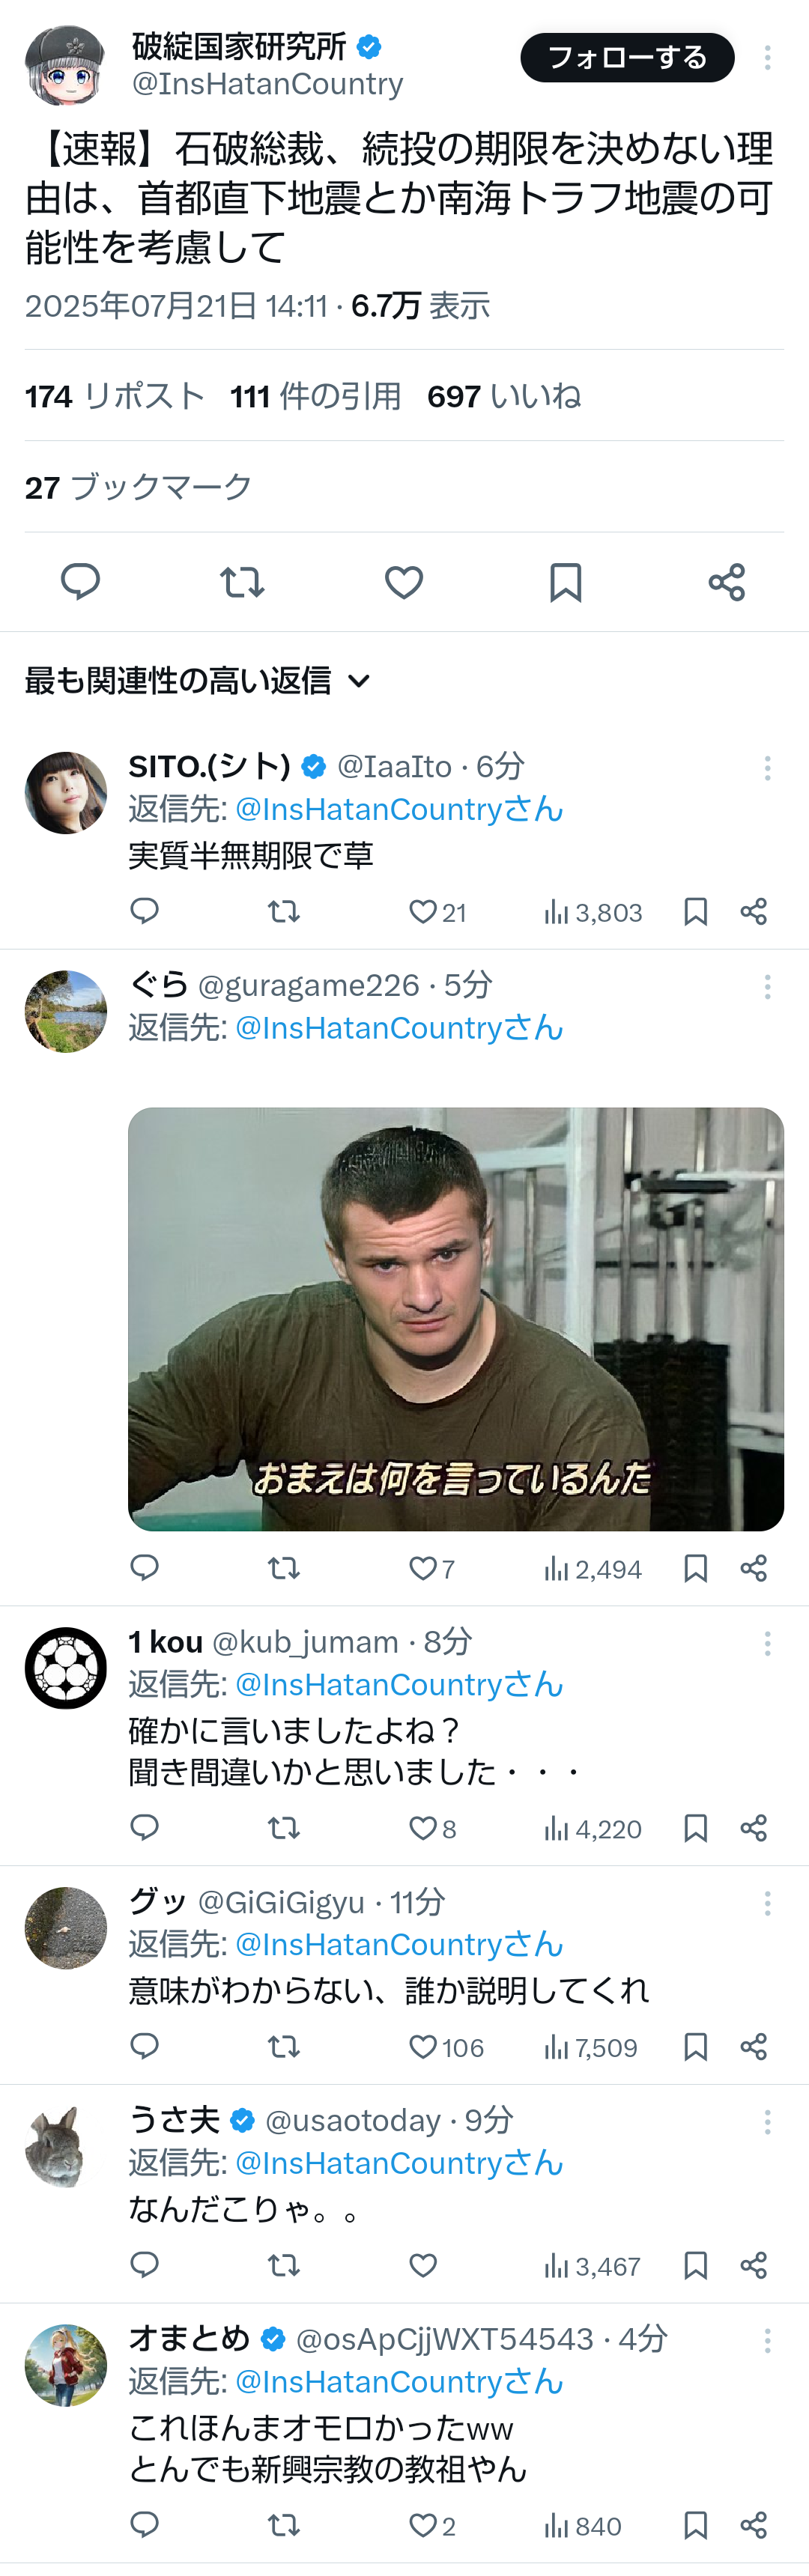Open comment icon on オまとめ's reply
Screen dimensions: 809x2576
(x=145, y=2525)
